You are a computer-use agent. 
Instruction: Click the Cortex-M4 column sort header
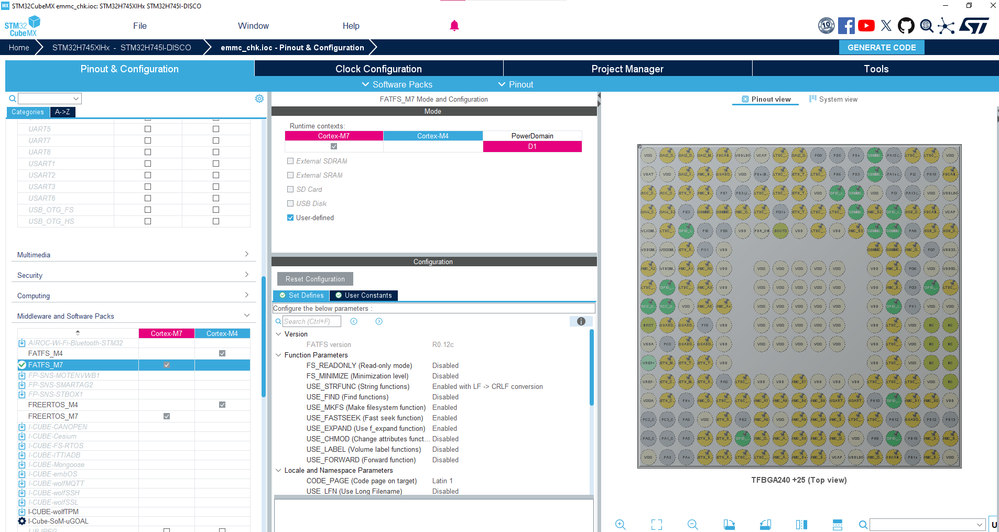pyautogui.click(x=222, y=333)
